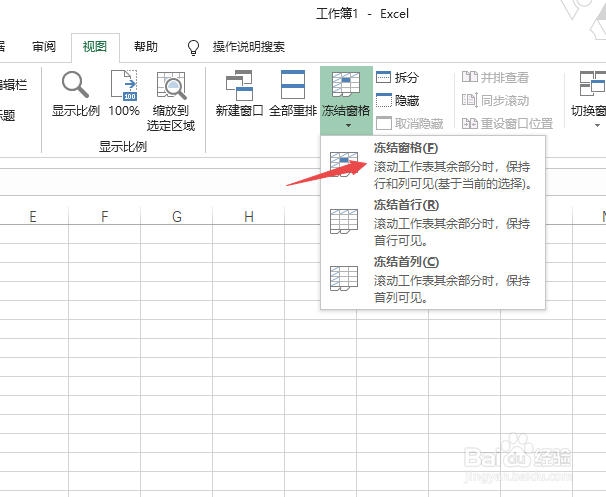Select column E header
The image size is (606, 497).
[33, 216]
